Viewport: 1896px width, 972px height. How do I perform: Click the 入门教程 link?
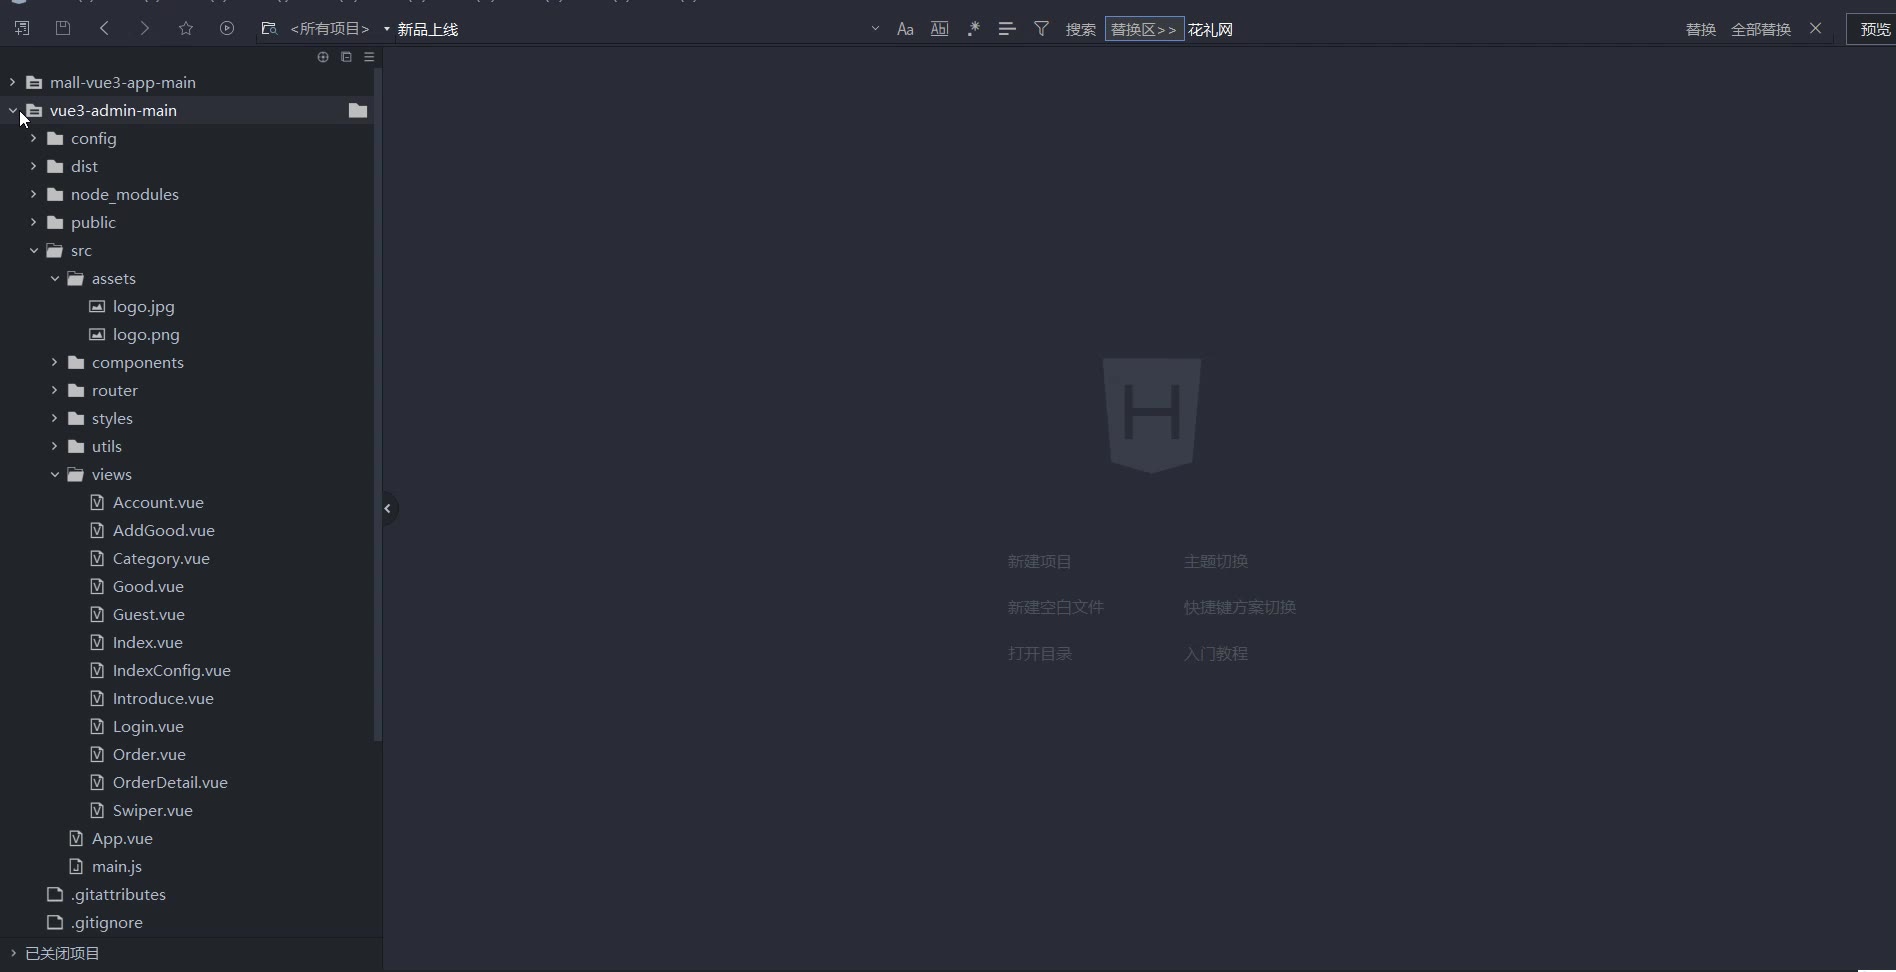tap(1216, 653)
